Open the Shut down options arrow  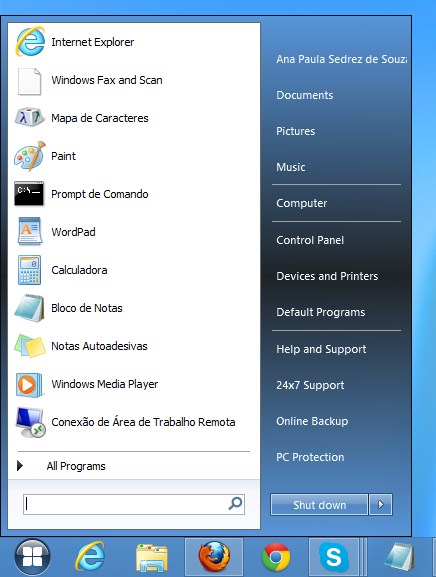[381, 504]
